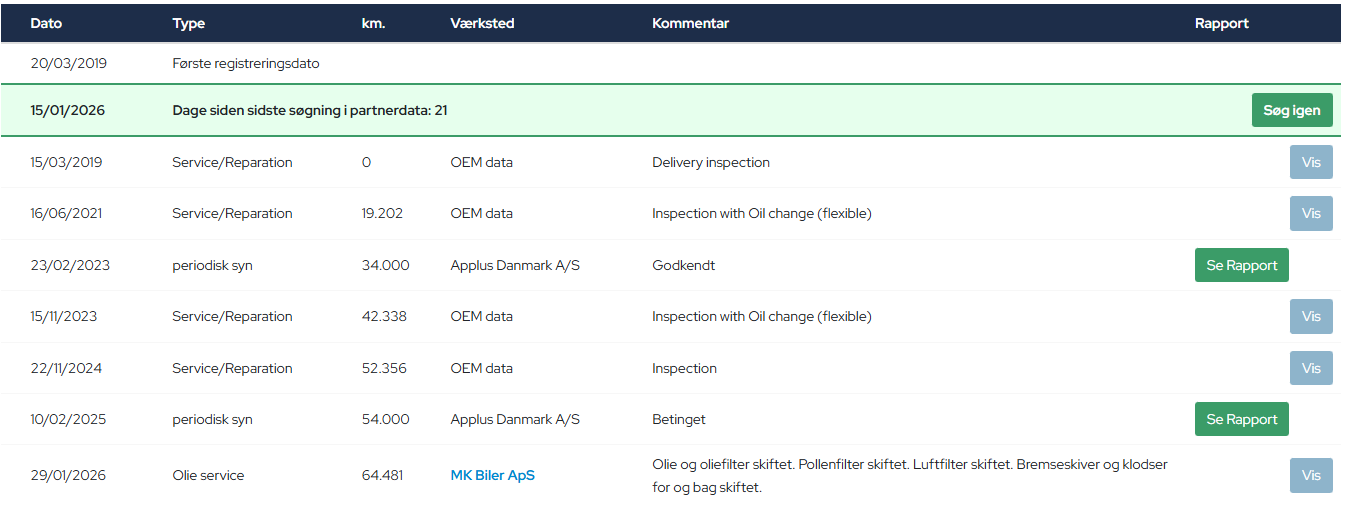1366x506 pixels.
Task: Click the Værksted column header
Action: click(482, 23)
